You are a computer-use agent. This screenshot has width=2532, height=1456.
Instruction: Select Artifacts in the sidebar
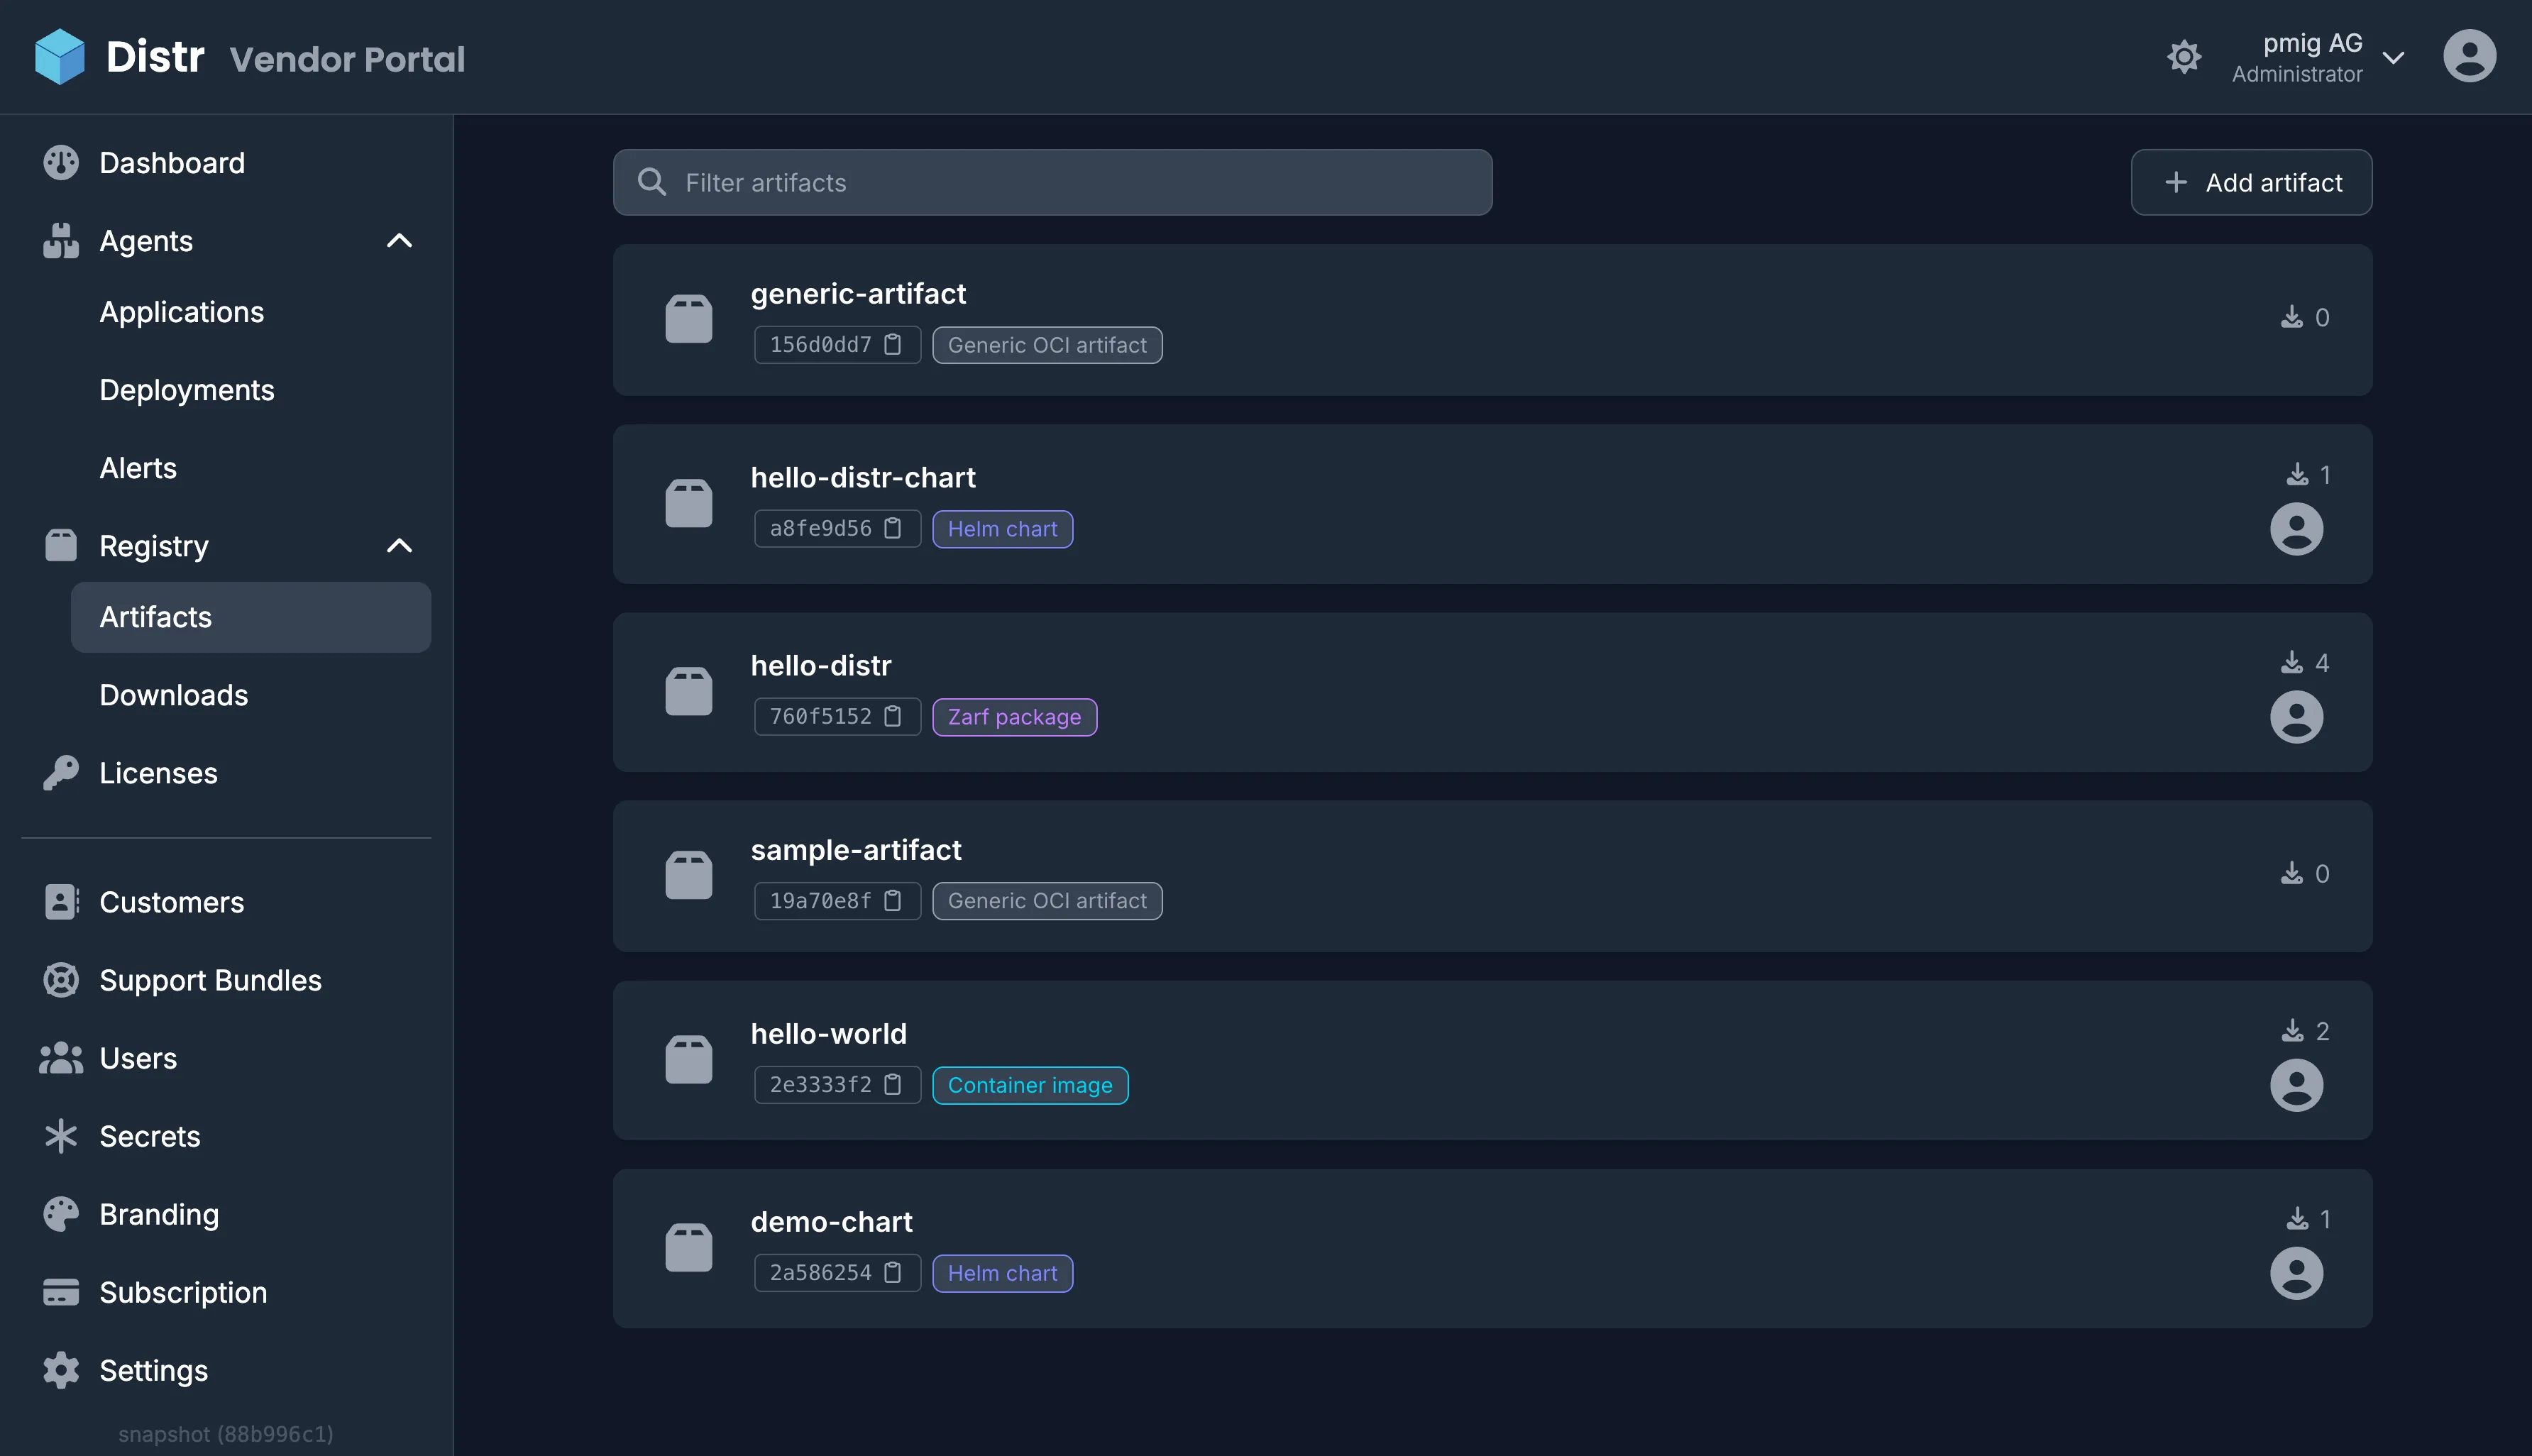tap(251, 617)
